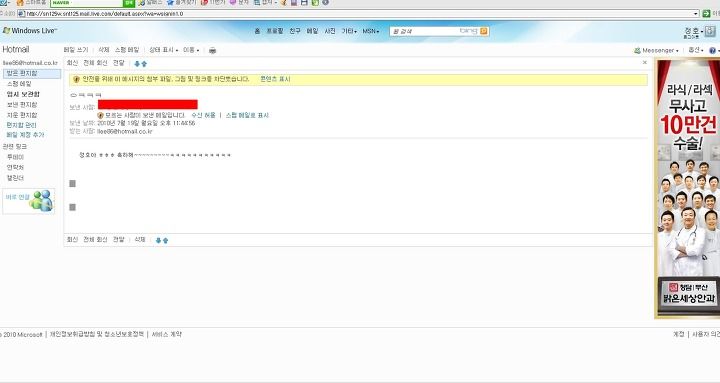Click shield icon in yellow safety bar
This screenshot has width=720, height=383.
coord(76,79)
